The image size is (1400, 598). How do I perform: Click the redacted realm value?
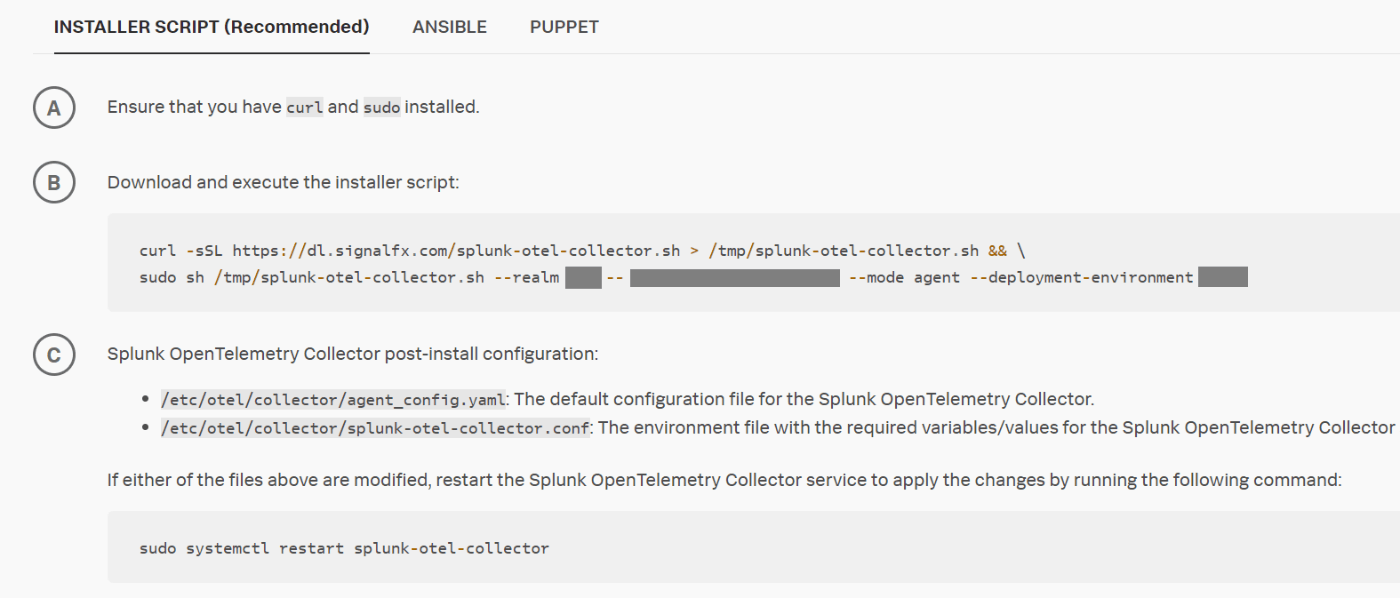point(582,277)
